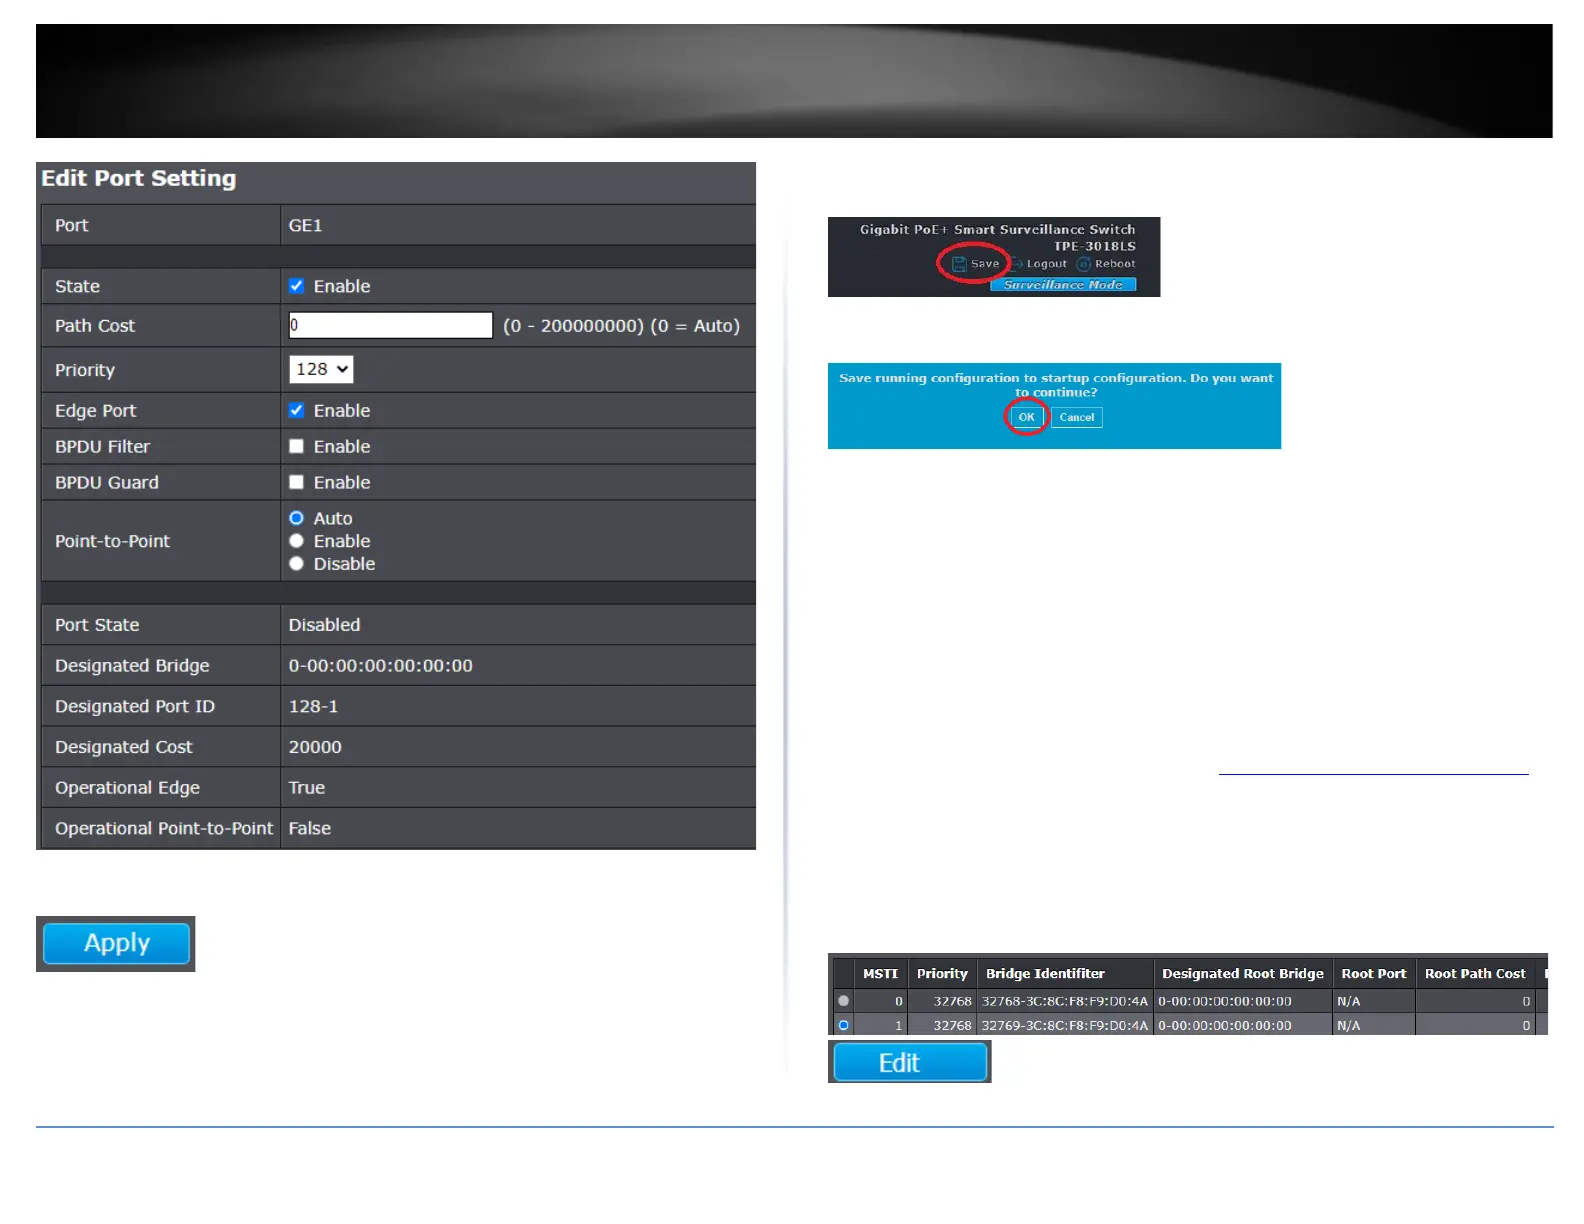Toggle the State Enable checkbox
This screenshot has width=1584, height=1224.
296,286
